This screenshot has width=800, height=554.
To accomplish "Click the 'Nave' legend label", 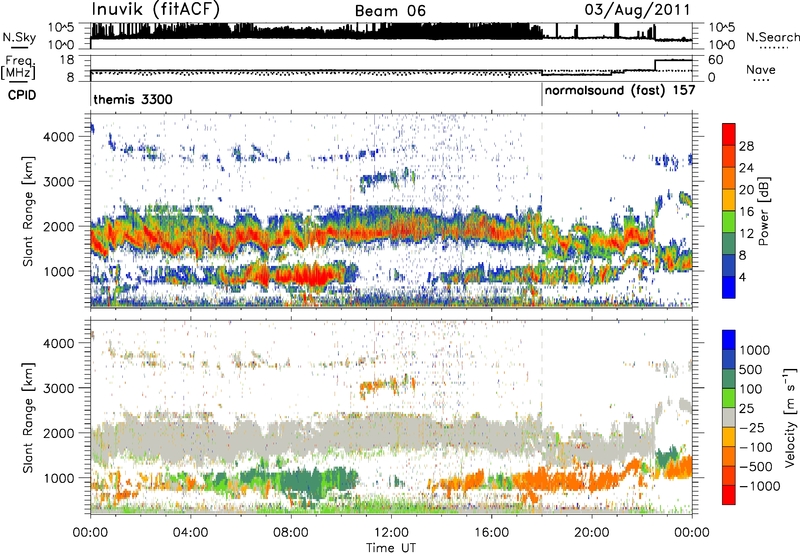I will [x=761, y=70].
